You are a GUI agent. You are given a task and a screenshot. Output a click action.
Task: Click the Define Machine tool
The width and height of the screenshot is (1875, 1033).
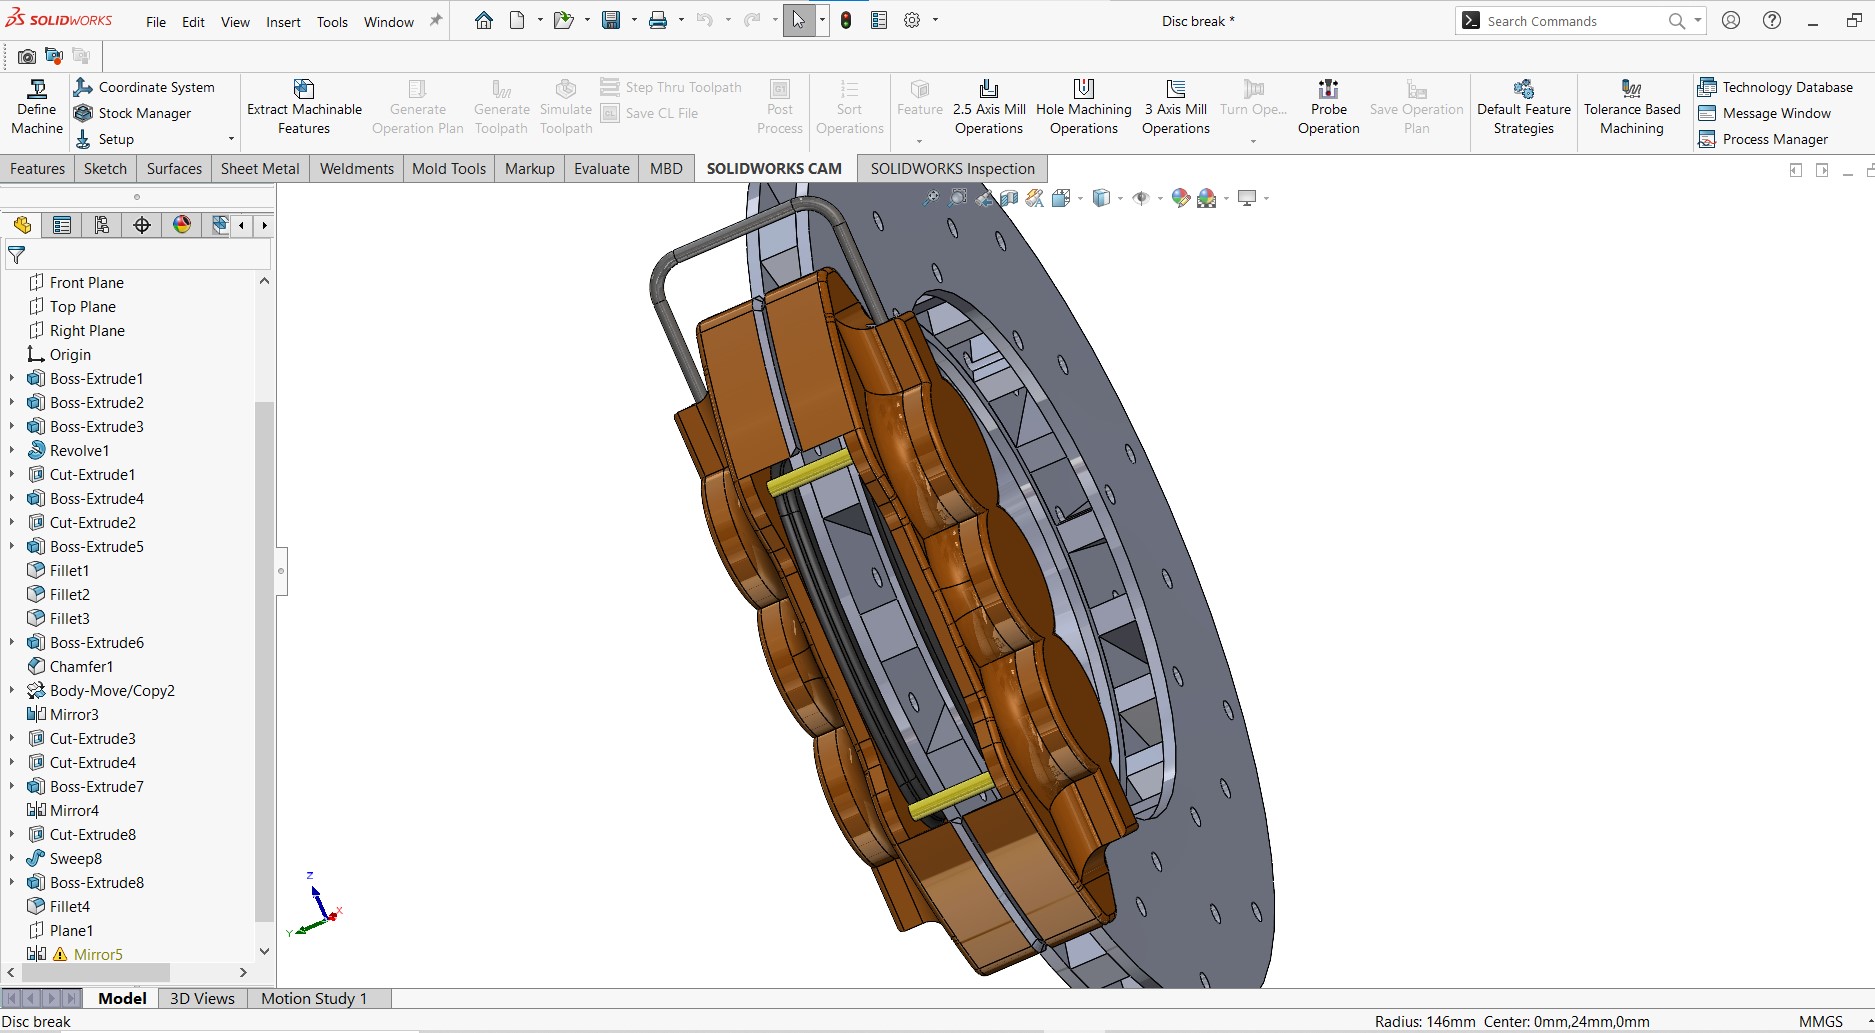(x=37, y=107)
